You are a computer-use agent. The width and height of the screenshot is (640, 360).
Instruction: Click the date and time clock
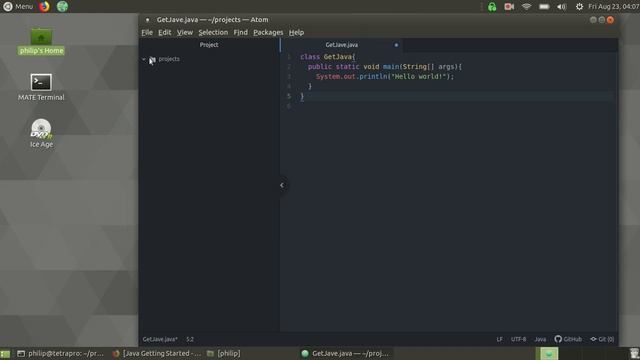coord(613,7)
